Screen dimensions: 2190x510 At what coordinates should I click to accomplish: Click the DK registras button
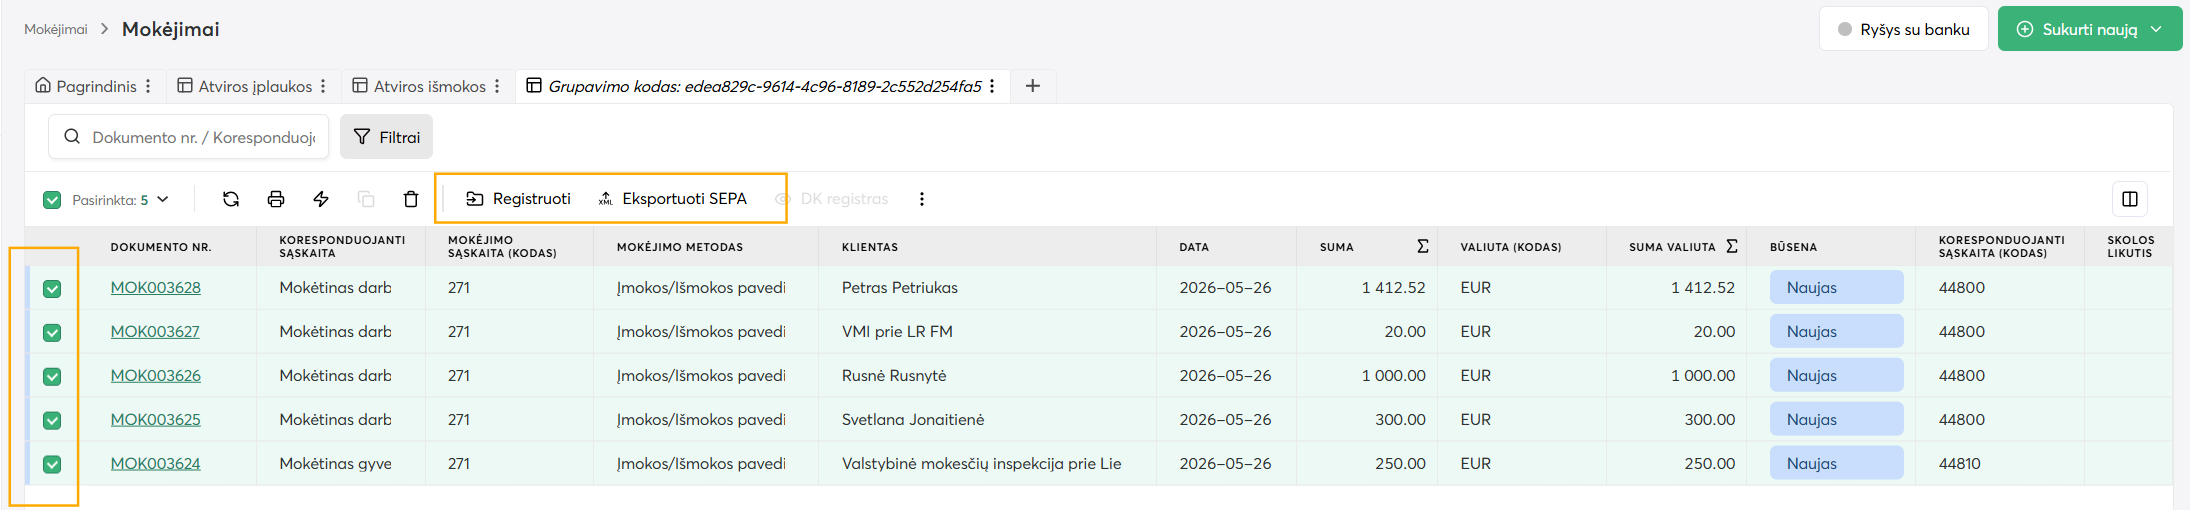[x=832, y=199]
